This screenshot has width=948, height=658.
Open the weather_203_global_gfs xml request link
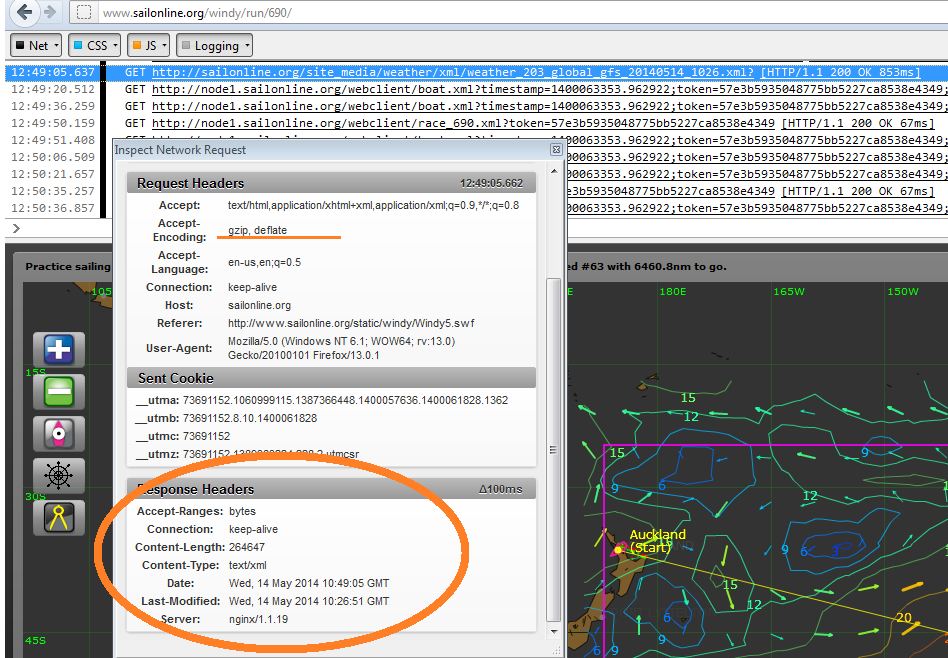tap(453, 72)
